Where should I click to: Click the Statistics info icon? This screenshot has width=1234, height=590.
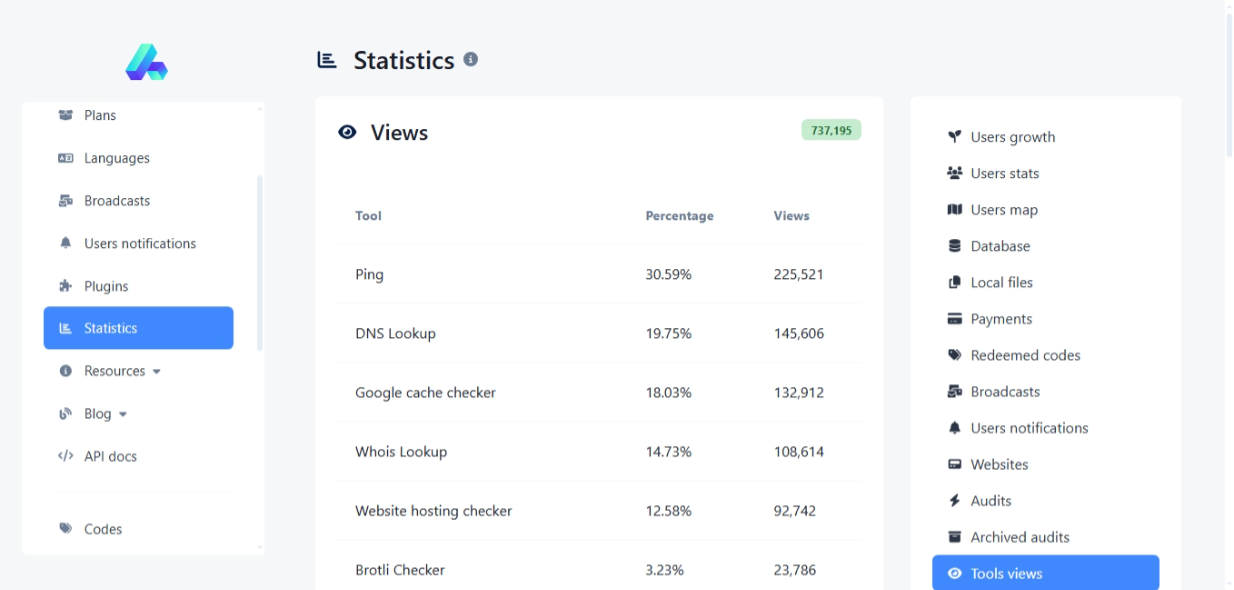tap(470, 60)
